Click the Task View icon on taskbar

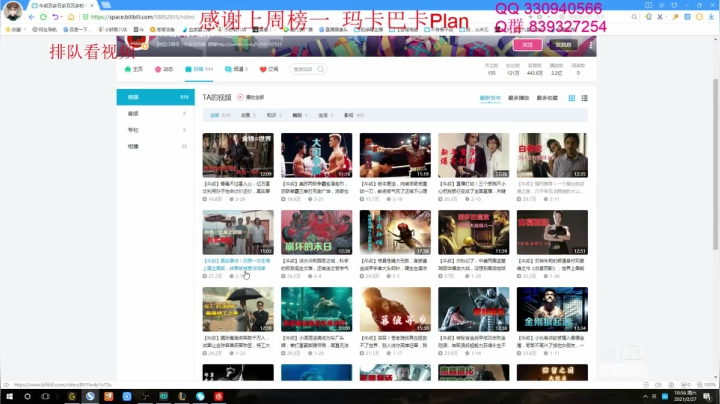[x=45, y=396]
